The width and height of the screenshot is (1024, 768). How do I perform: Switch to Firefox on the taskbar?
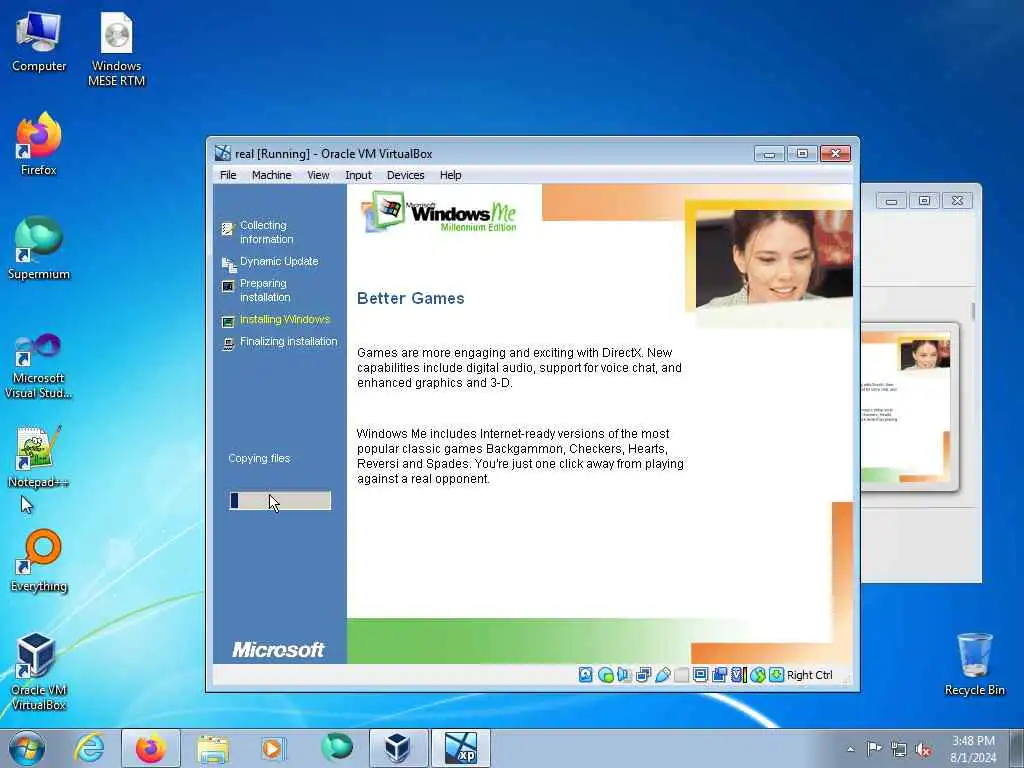[151, 748]
